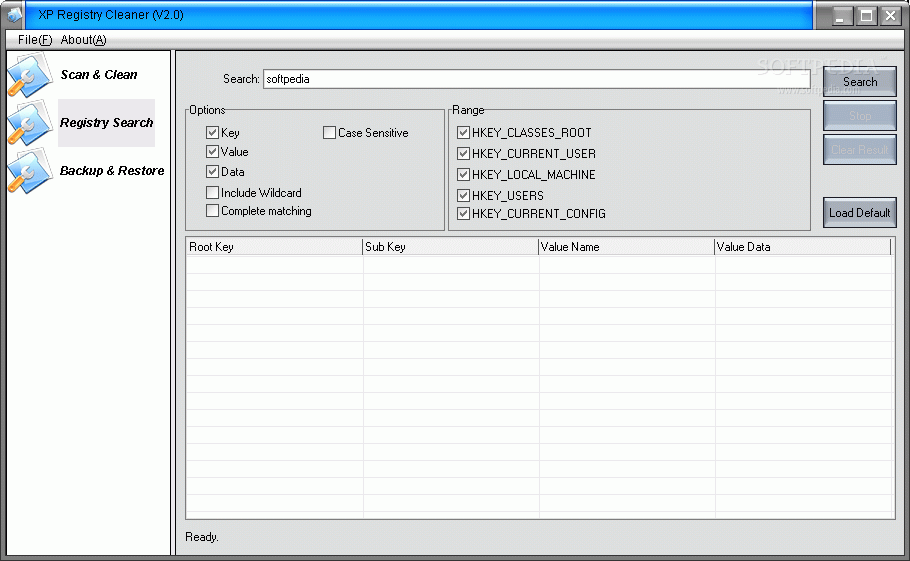Viewport: 910px width, 561px height.
Task: Select the Registry Search section
Action: pos(106,123)
